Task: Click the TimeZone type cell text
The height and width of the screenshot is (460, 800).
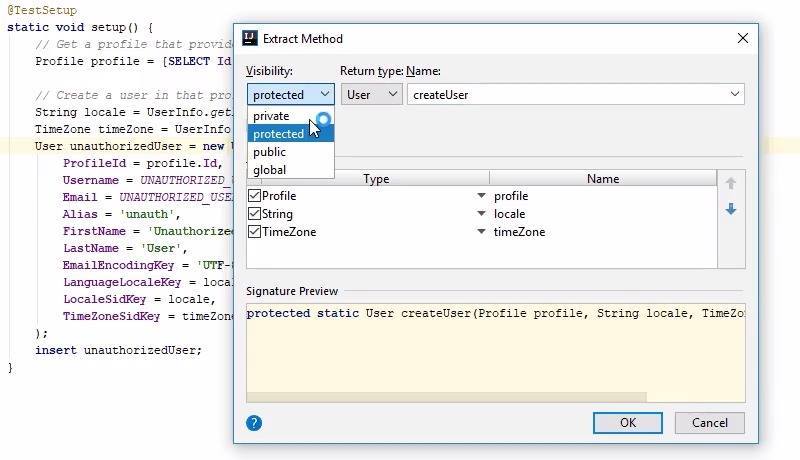Action: click(x=289, y=232)
